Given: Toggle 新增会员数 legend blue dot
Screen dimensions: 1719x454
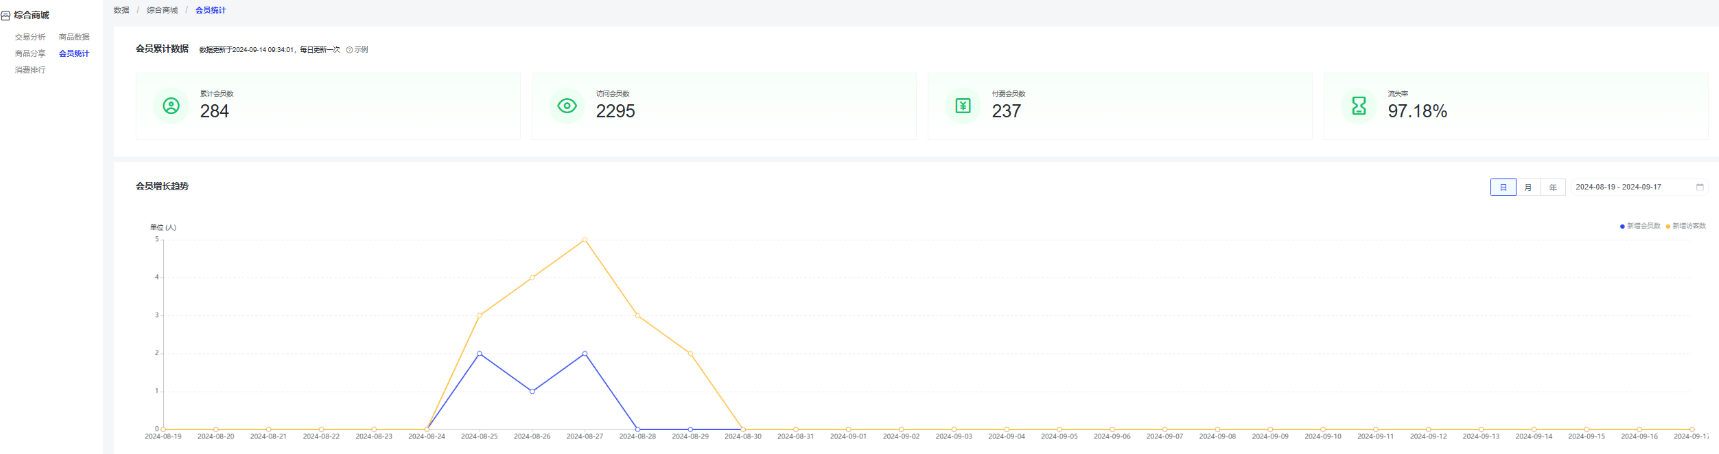Looking at the screenshot, I should tap(1622, 226).
